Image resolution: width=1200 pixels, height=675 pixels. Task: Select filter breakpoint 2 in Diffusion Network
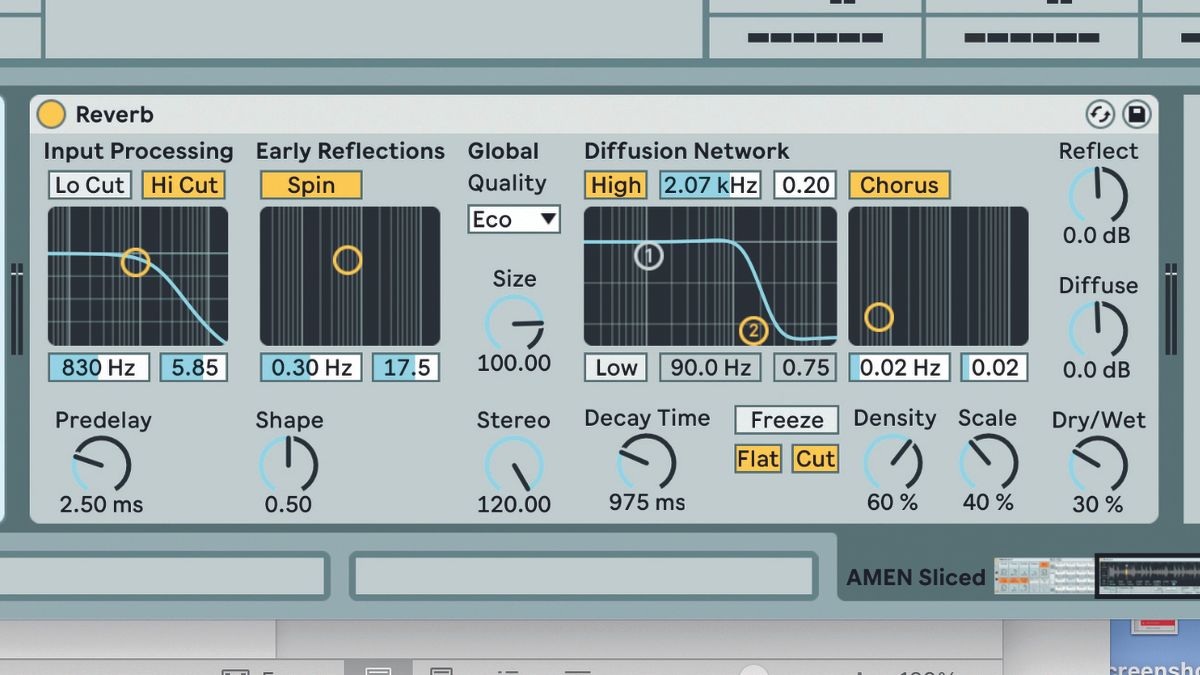tap(753, 330)
